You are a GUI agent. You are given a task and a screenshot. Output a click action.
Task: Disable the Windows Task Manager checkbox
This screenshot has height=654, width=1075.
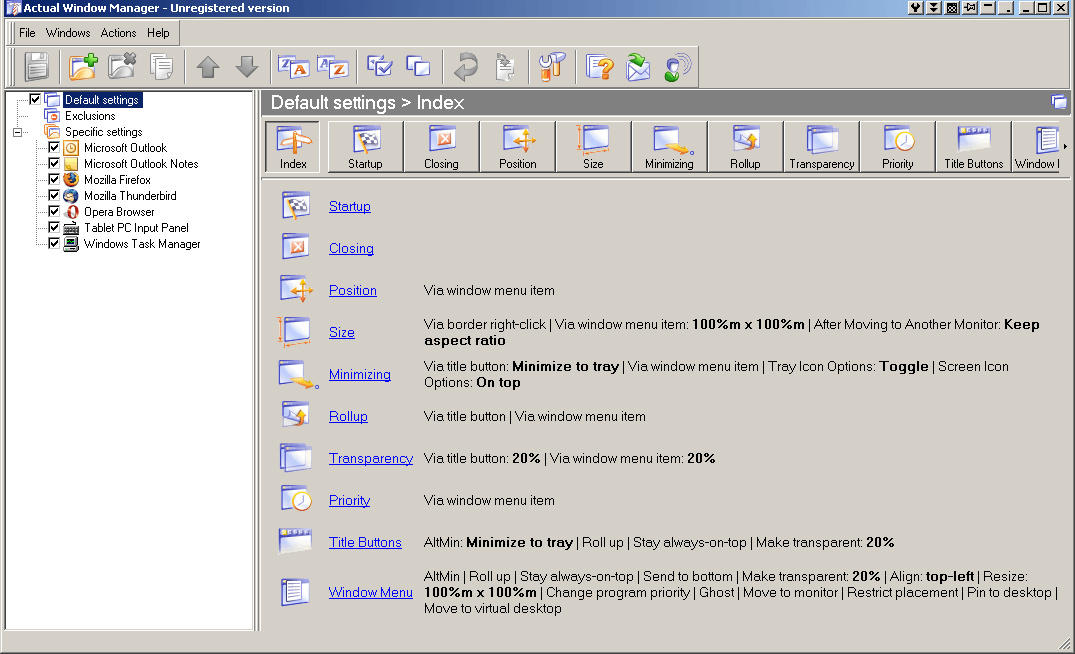53,243
